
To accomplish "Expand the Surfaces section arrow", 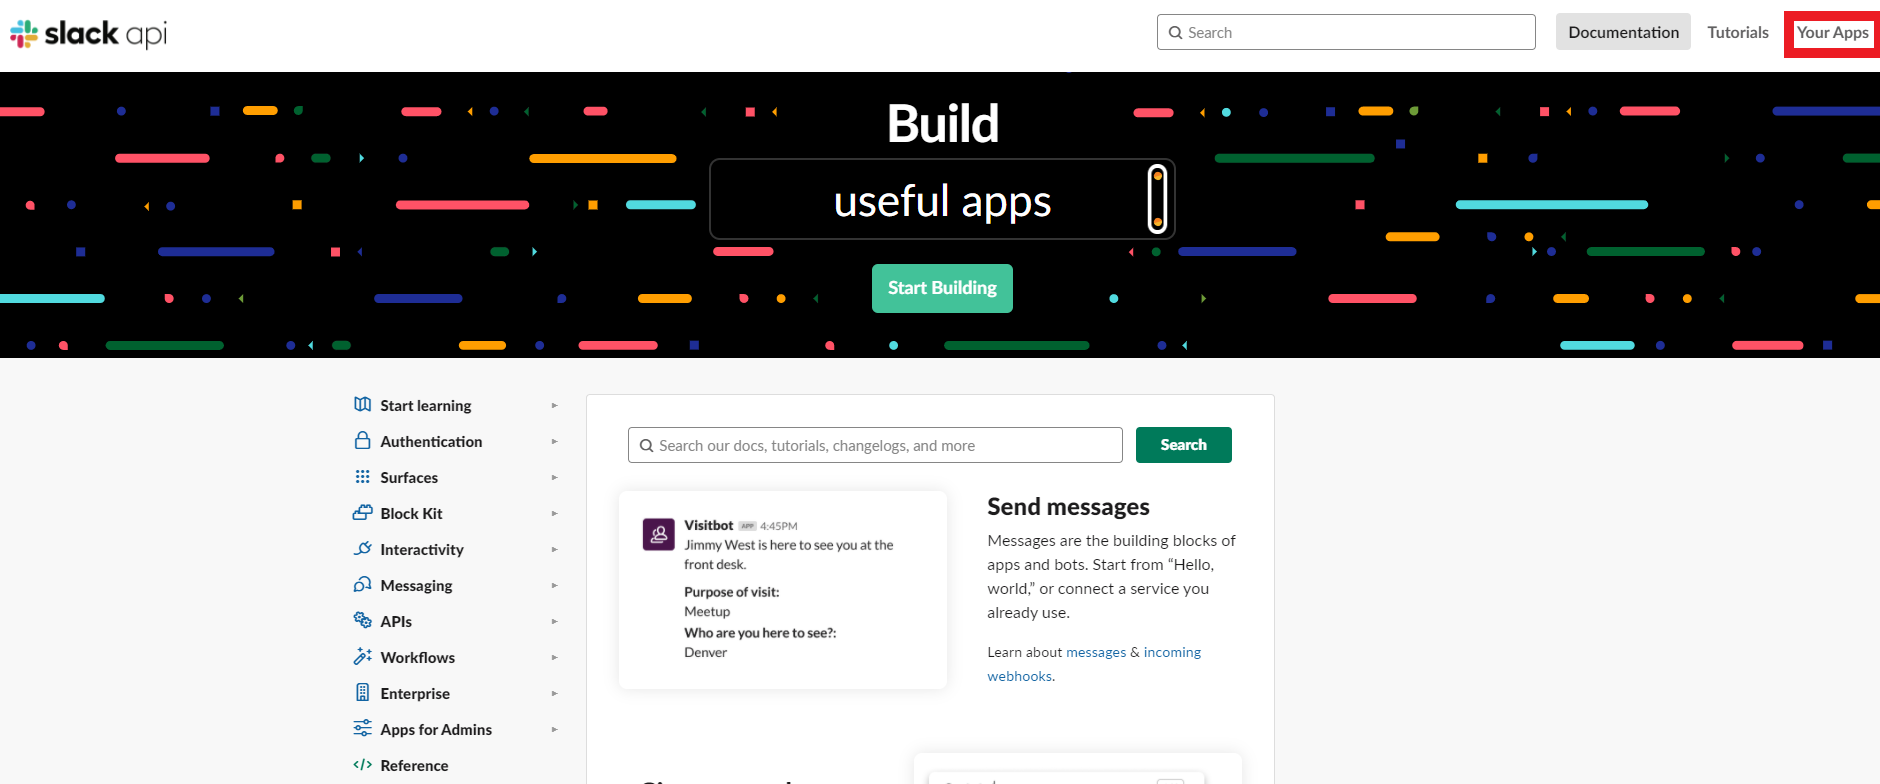I will 554,477.
